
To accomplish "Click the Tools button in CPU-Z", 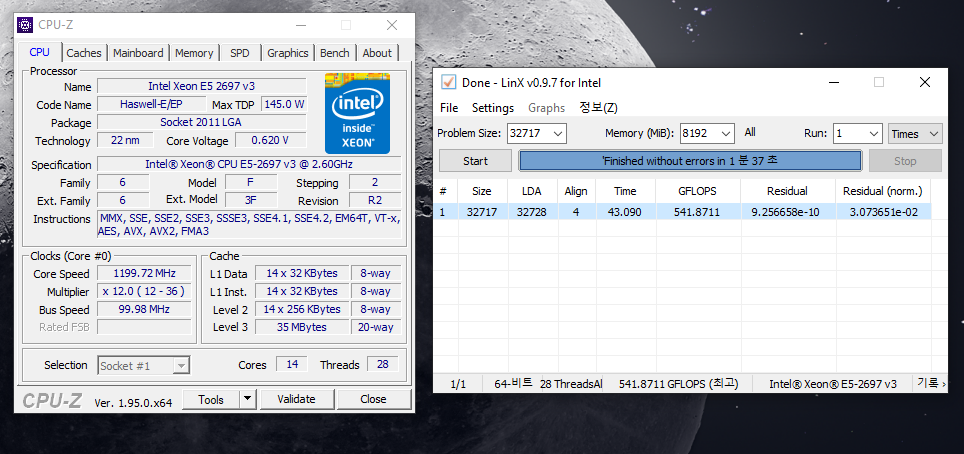I will point(211,399).
